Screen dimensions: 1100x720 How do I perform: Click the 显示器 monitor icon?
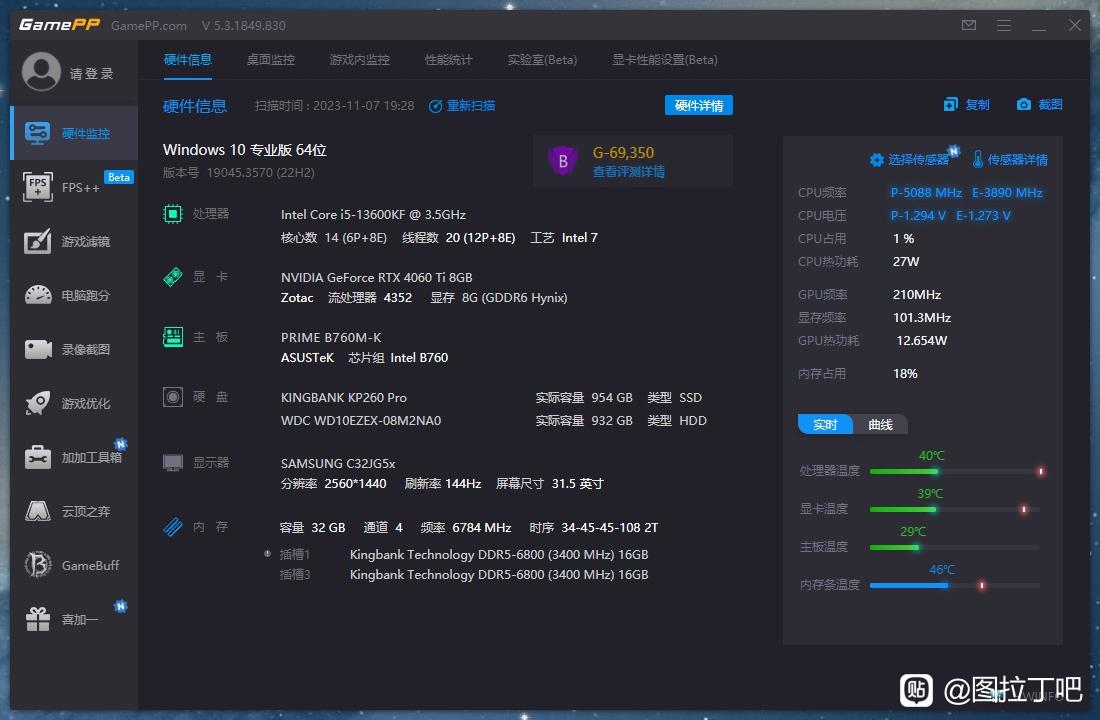173,462
